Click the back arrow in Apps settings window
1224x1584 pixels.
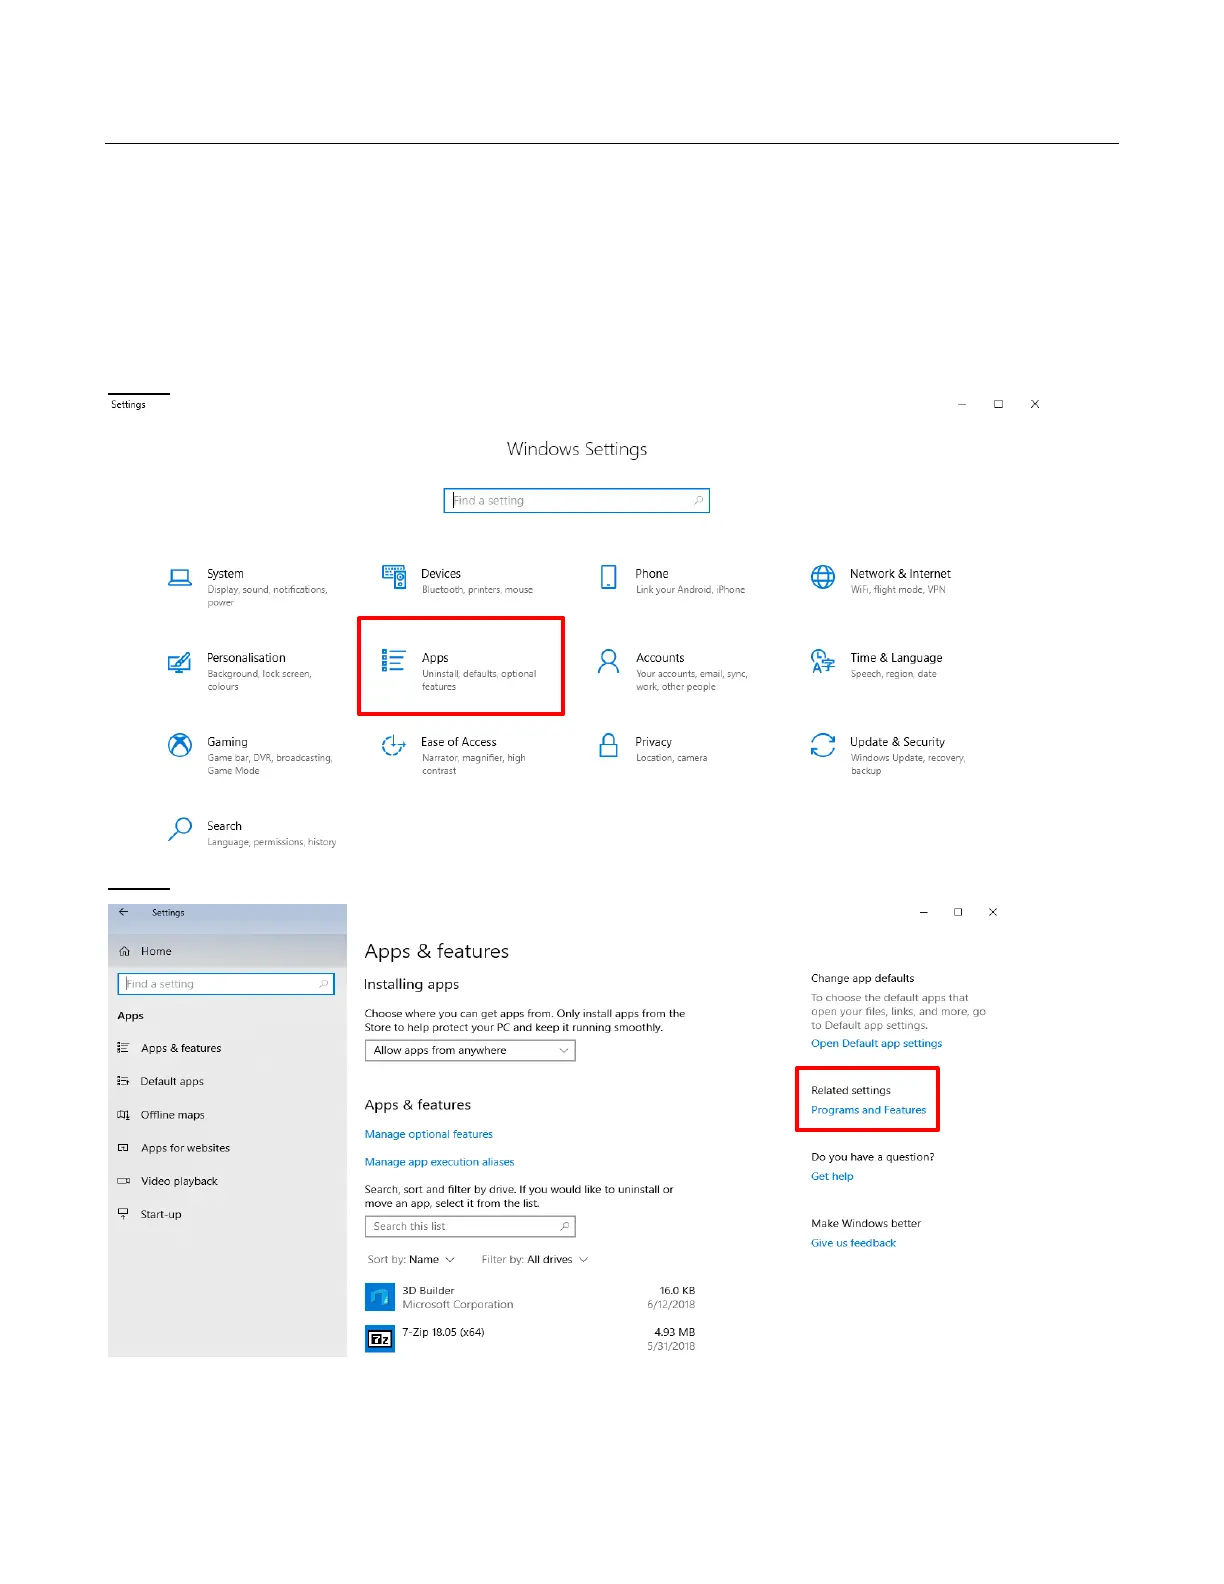124,912
